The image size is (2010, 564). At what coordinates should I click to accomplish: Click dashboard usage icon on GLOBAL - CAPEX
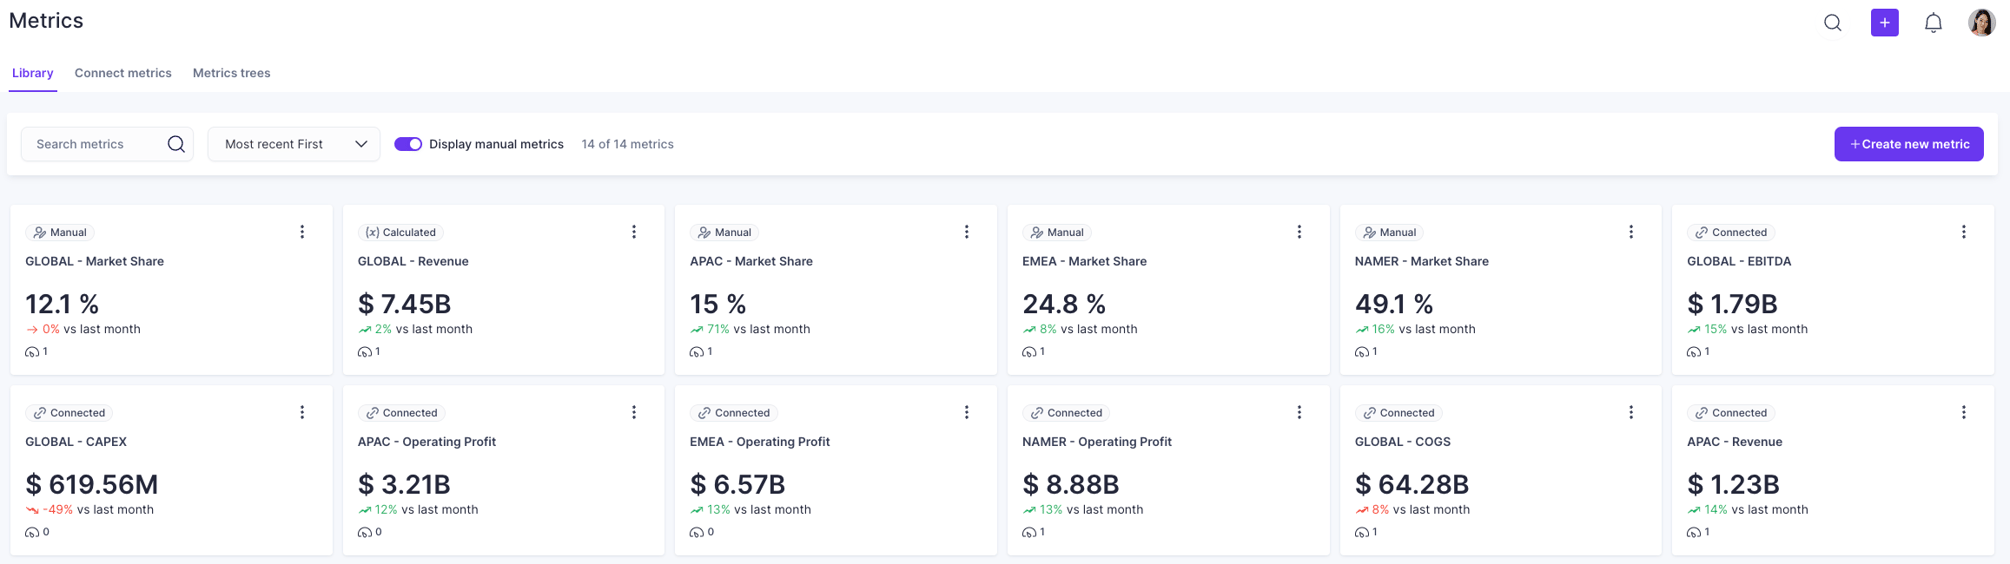point(32,532)
